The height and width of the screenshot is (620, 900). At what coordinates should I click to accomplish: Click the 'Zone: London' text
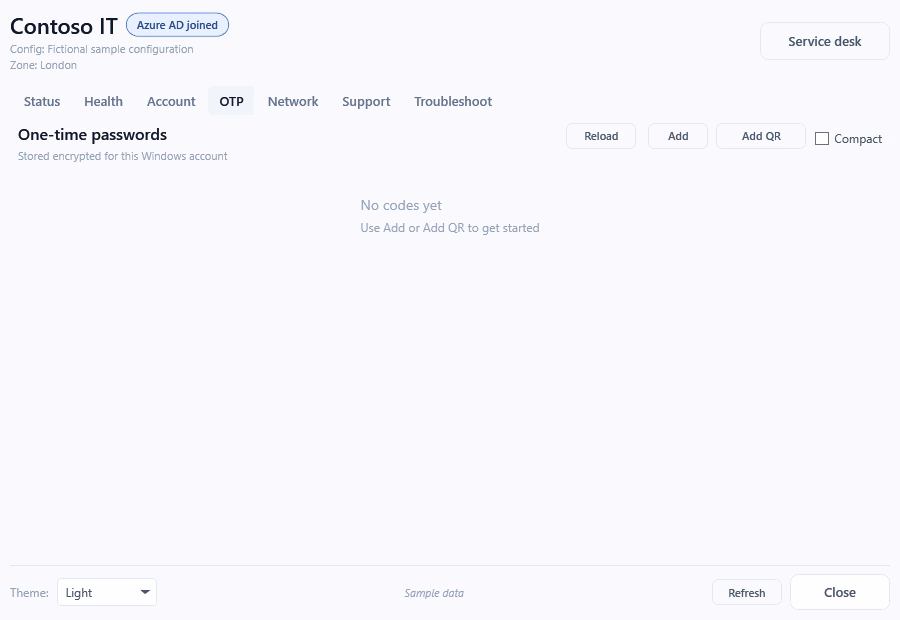[x=43, y=65]
